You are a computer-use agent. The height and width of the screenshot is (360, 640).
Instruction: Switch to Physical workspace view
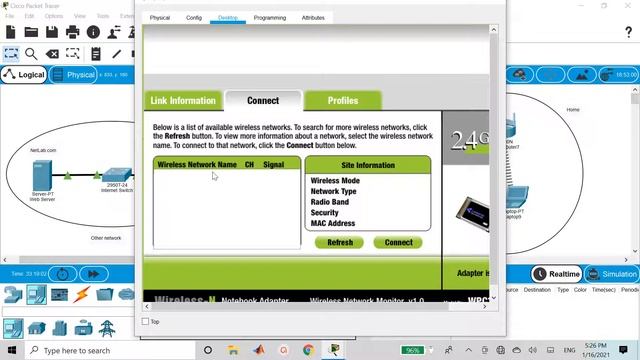point(73,75)
